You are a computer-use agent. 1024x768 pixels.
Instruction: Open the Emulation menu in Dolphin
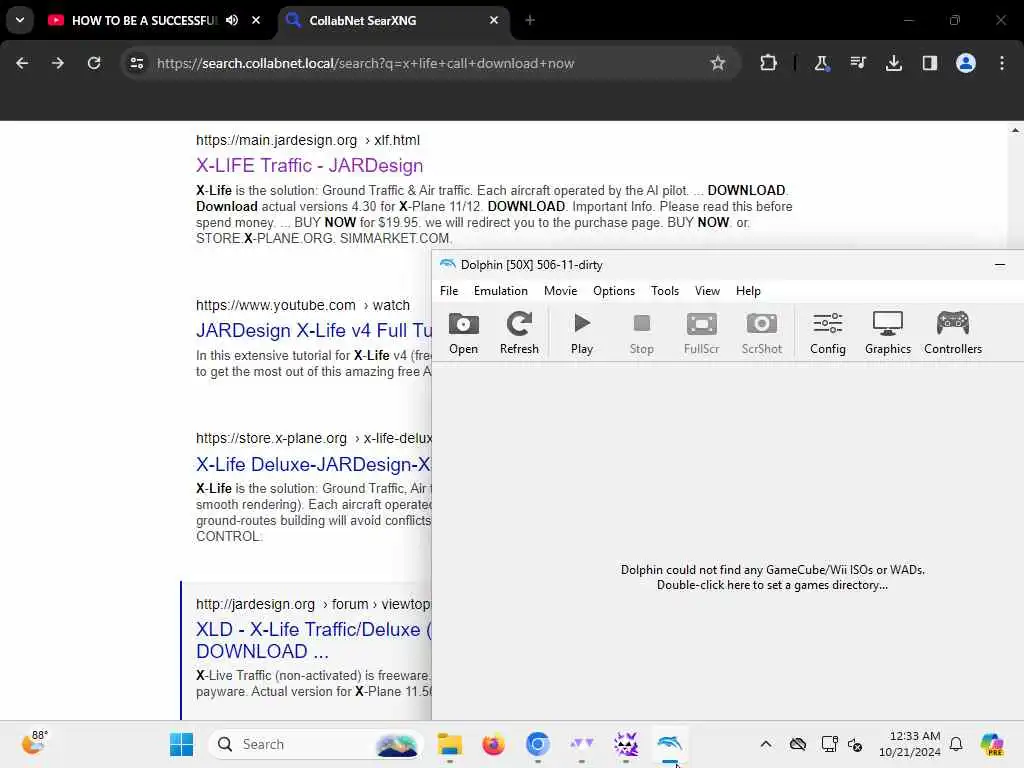click(501, 291)
